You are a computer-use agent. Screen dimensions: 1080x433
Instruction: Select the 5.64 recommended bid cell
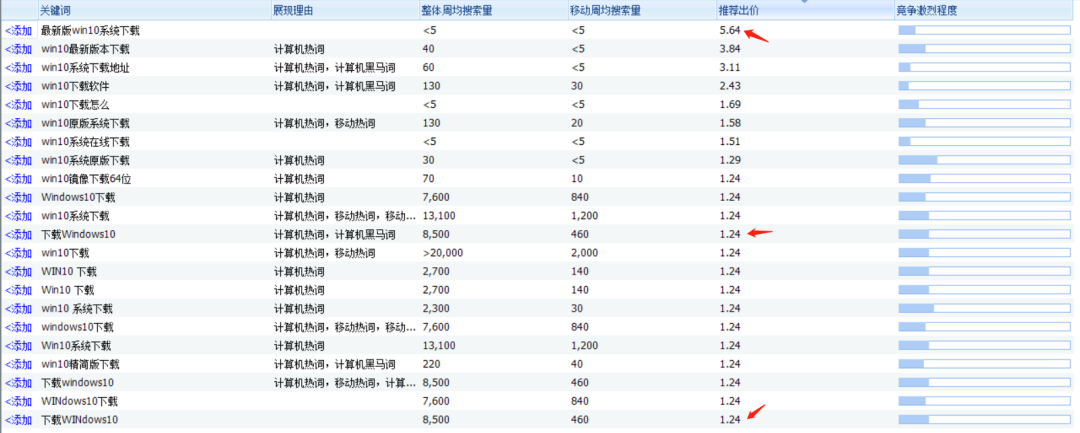point(729,31)
